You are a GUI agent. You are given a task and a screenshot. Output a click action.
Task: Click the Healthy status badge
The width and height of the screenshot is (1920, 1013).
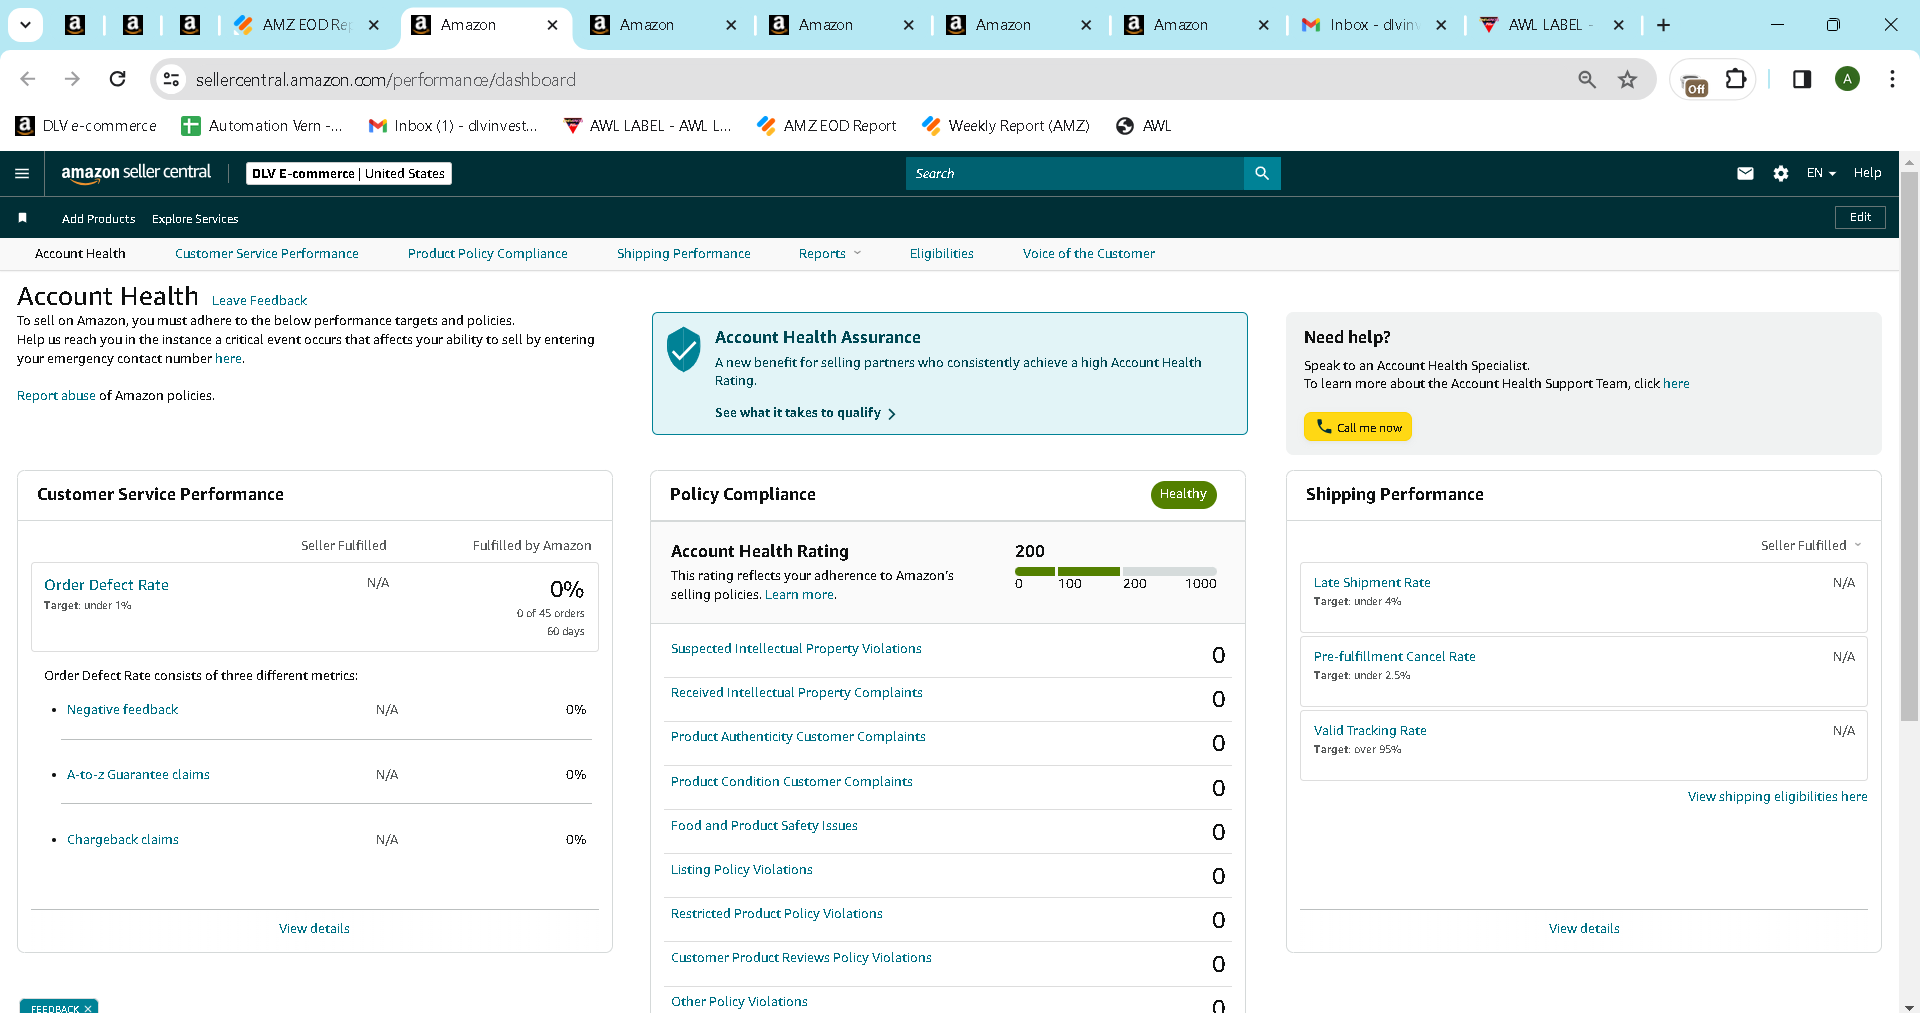tap(1183, 494)
